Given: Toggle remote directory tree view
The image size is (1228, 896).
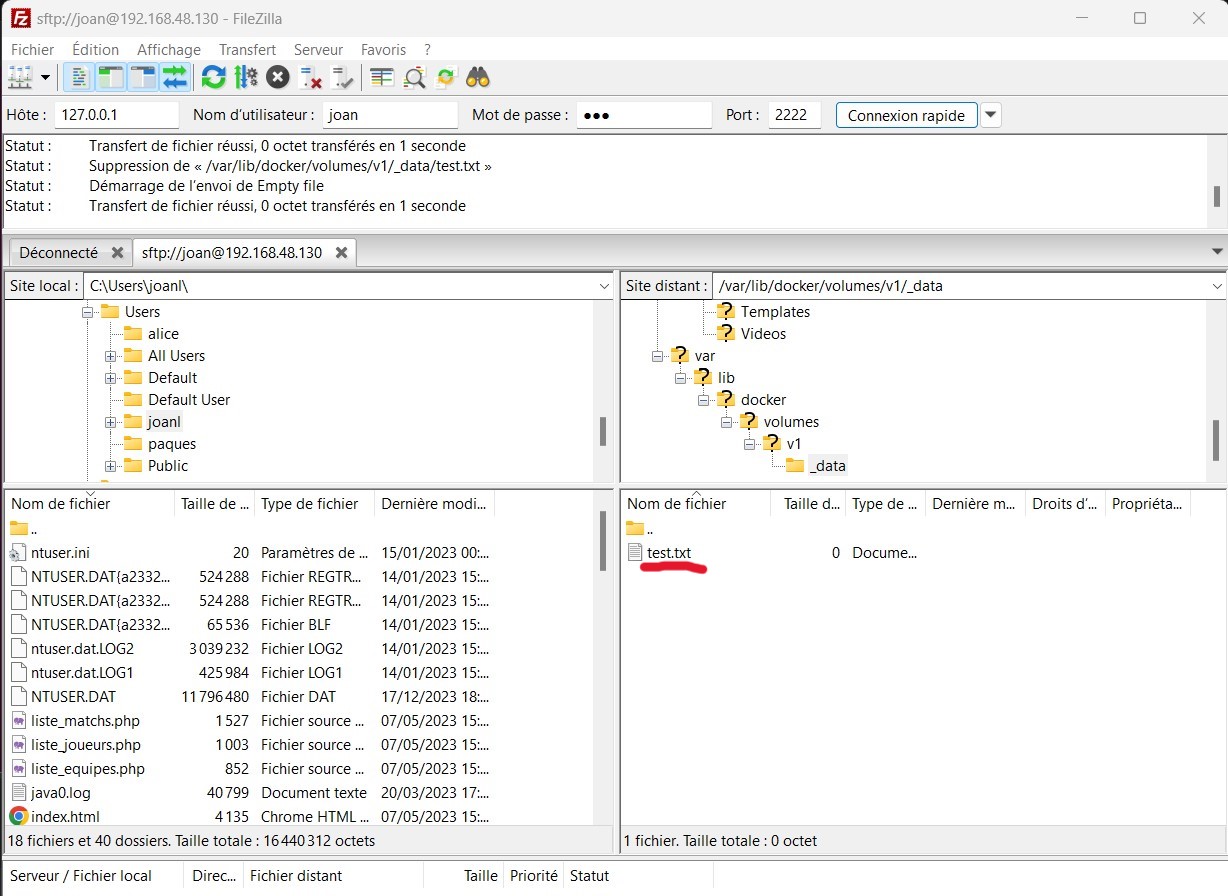Looking at the screenshot, I should coord(142,77).
